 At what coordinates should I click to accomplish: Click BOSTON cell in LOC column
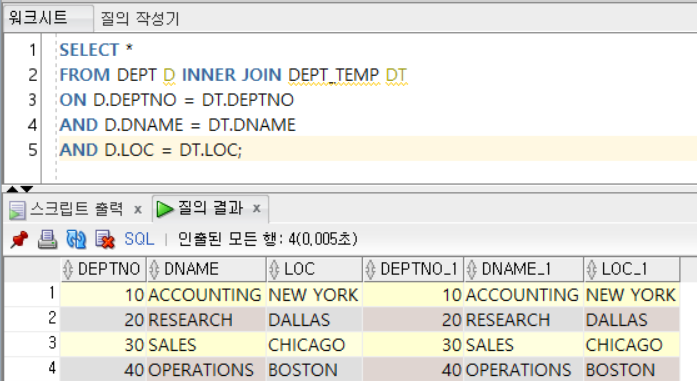[x=315, y=369]
